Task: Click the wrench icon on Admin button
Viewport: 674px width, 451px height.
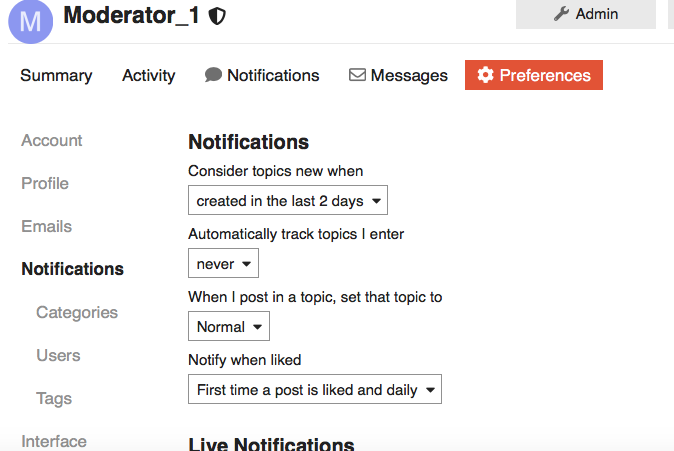Action: coord(561,14)
